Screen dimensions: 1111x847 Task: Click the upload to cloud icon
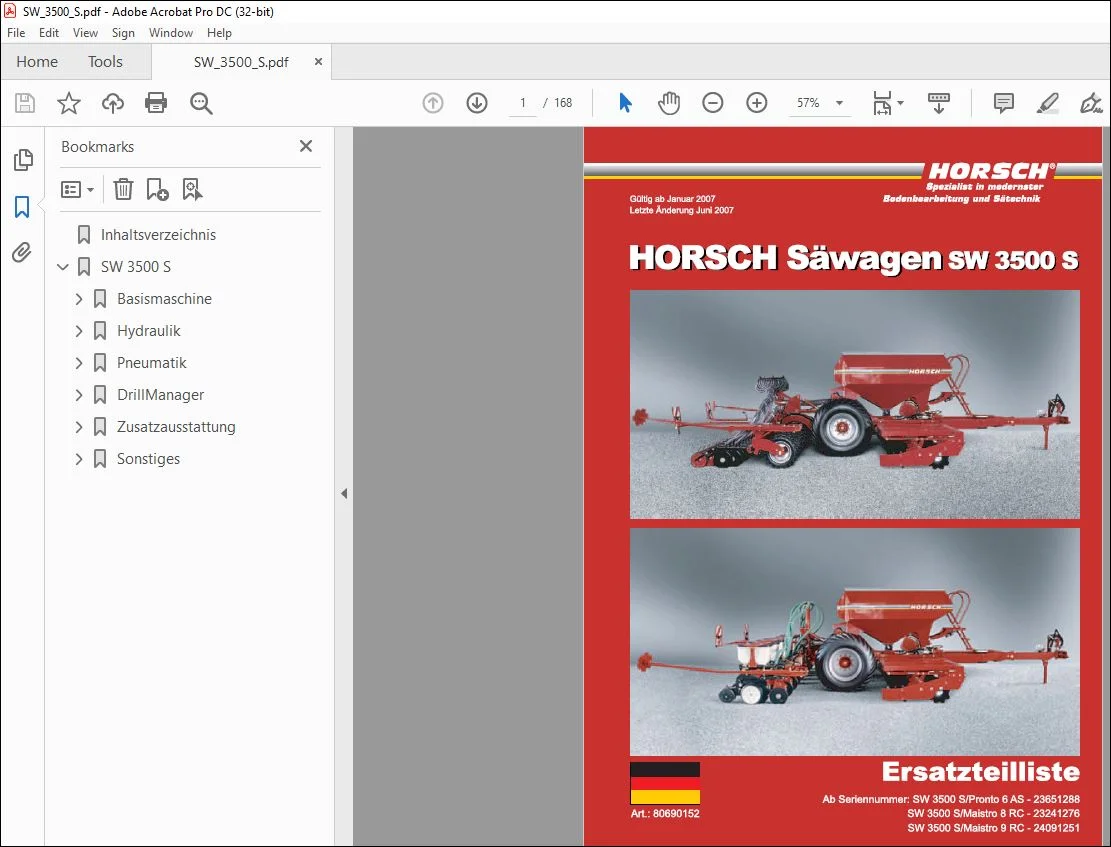[113, 103]
